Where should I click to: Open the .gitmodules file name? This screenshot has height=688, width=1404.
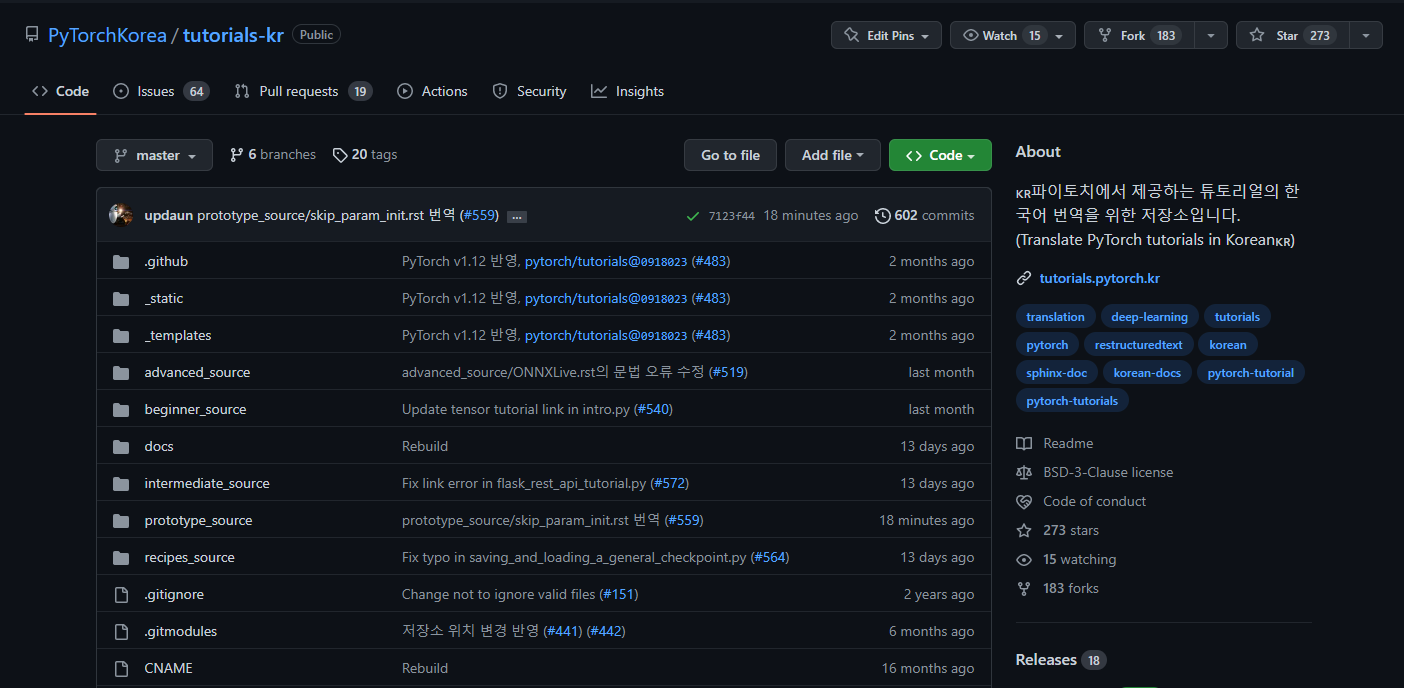click(x=180, y=631)
